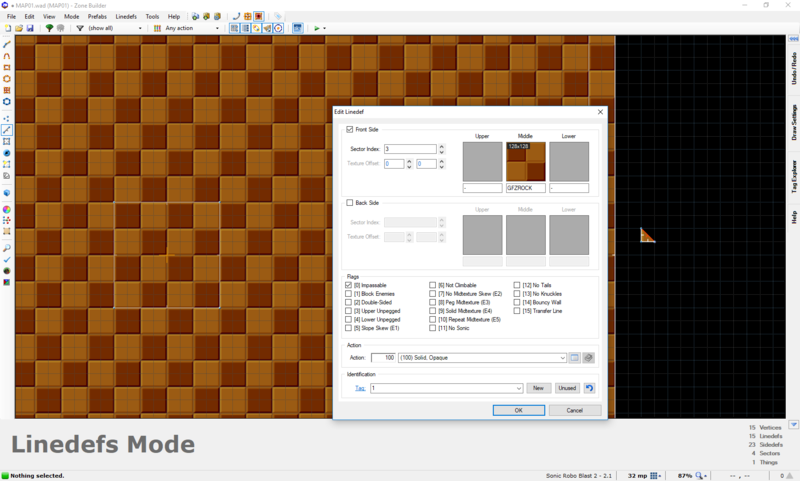Click the New tag button
The width and height of the screenshot is (800, 481).
(538, 387)
